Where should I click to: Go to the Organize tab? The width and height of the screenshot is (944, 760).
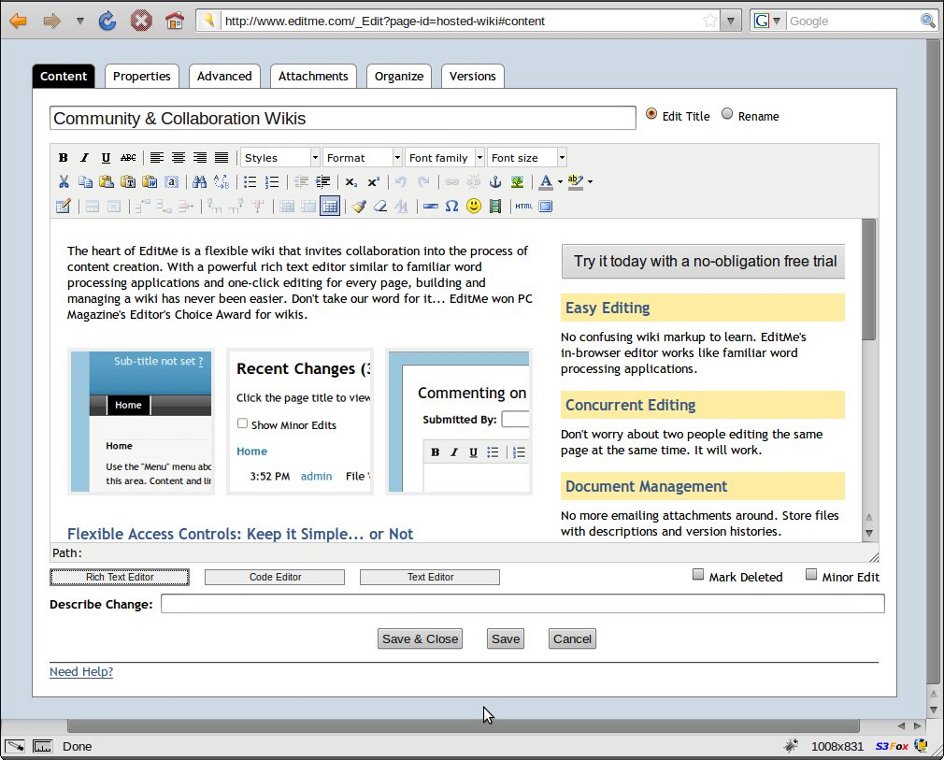pyautogui.click(x=399, y=76)
